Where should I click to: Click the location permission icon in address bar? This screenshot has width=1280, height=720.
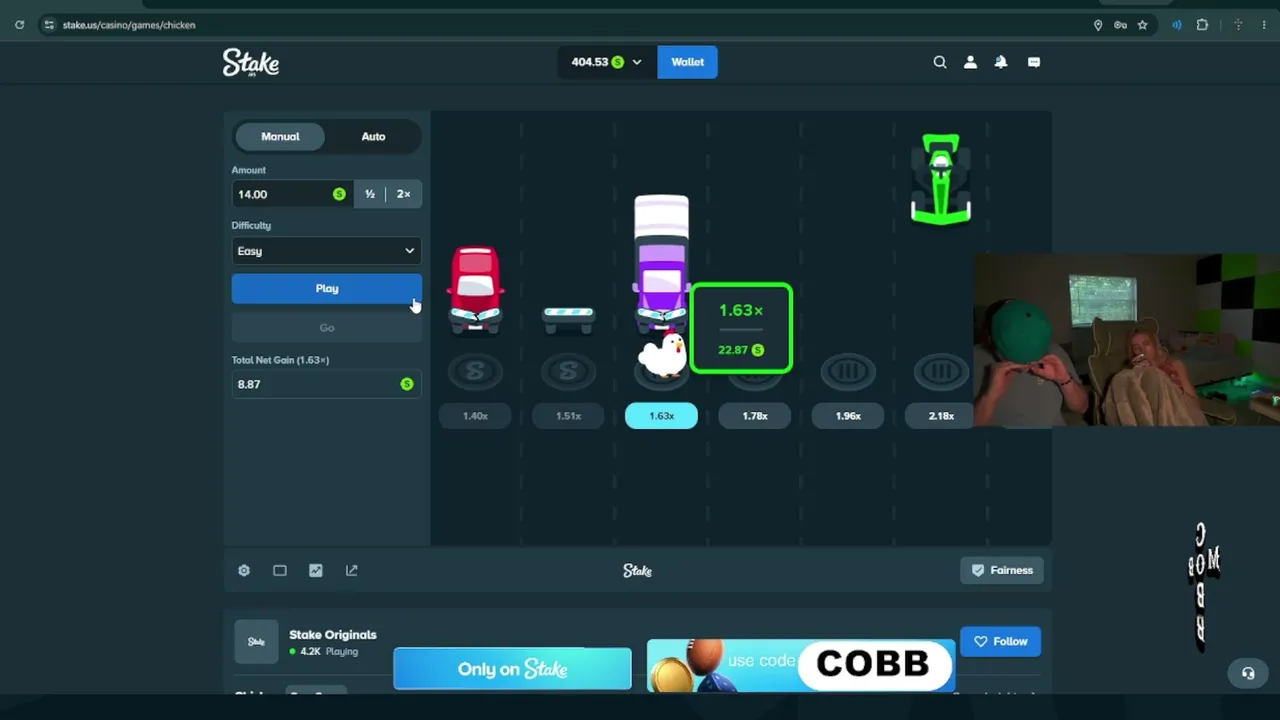1098,25
